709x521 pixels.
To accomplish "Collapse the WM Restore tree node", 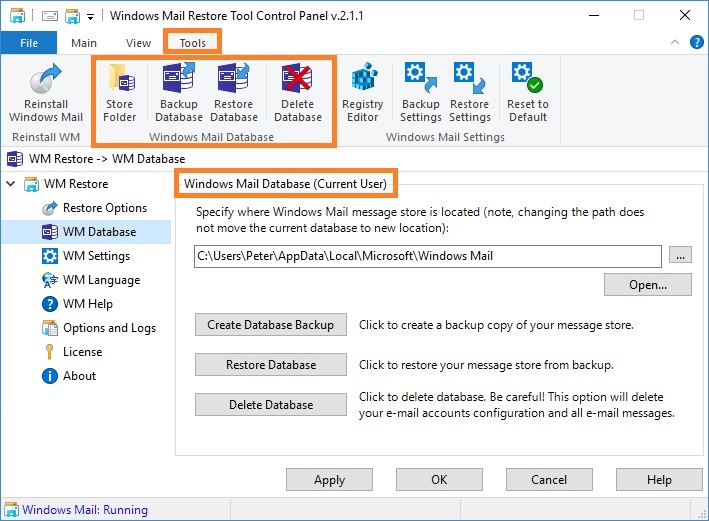I will click(x=11, y=184).
